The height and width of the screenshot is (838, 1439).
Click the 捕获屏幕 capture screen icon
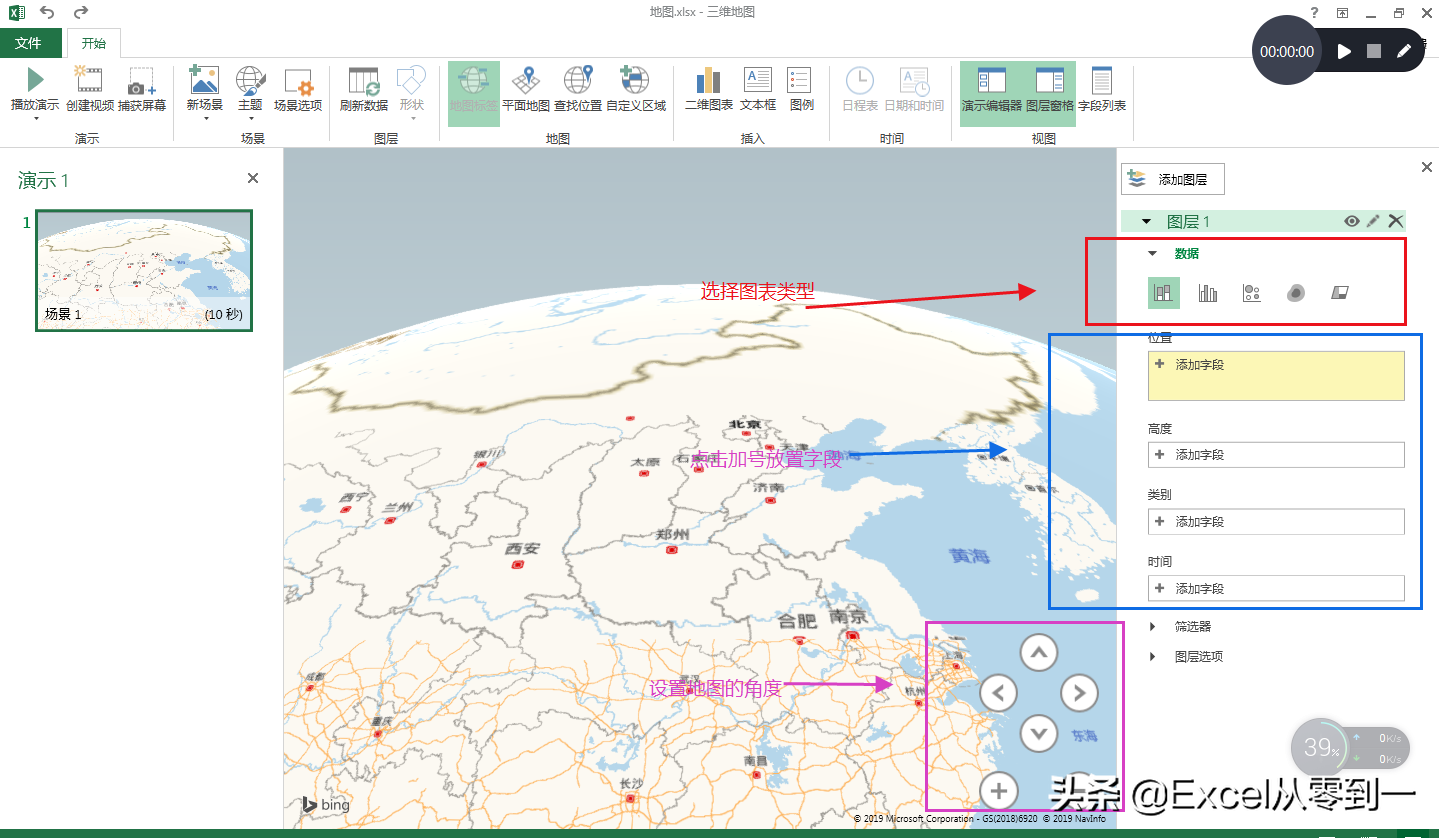[x=142, y=81]
